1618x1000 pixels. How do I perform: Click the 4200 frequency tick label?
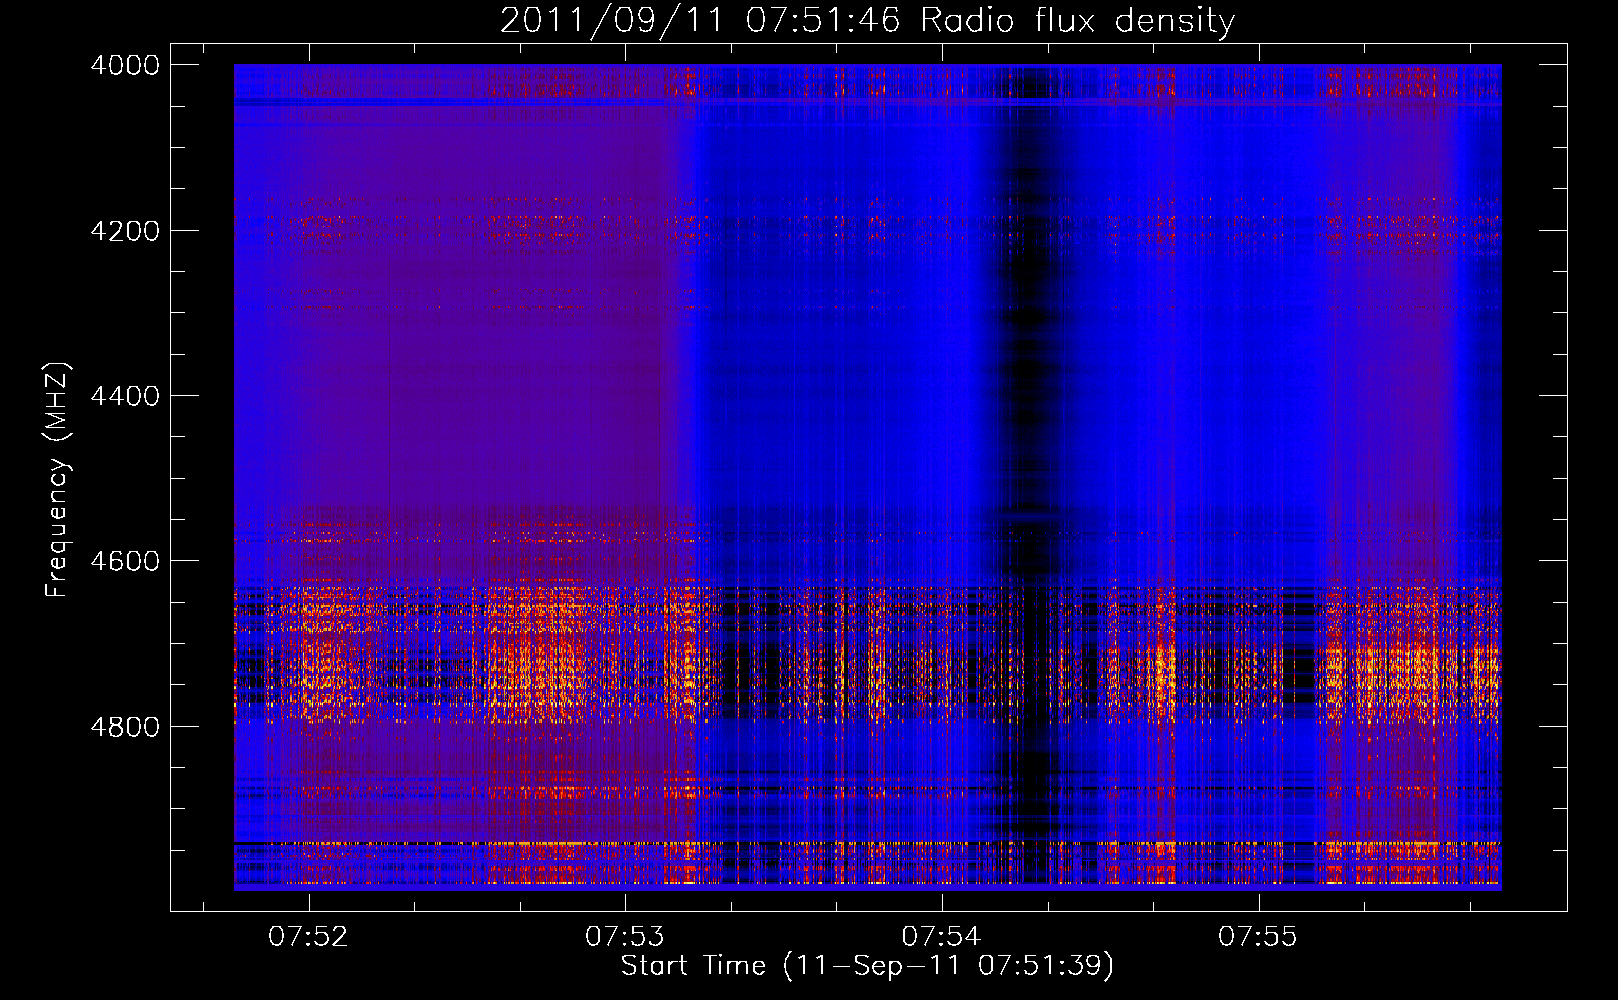(x=125, y=231)
